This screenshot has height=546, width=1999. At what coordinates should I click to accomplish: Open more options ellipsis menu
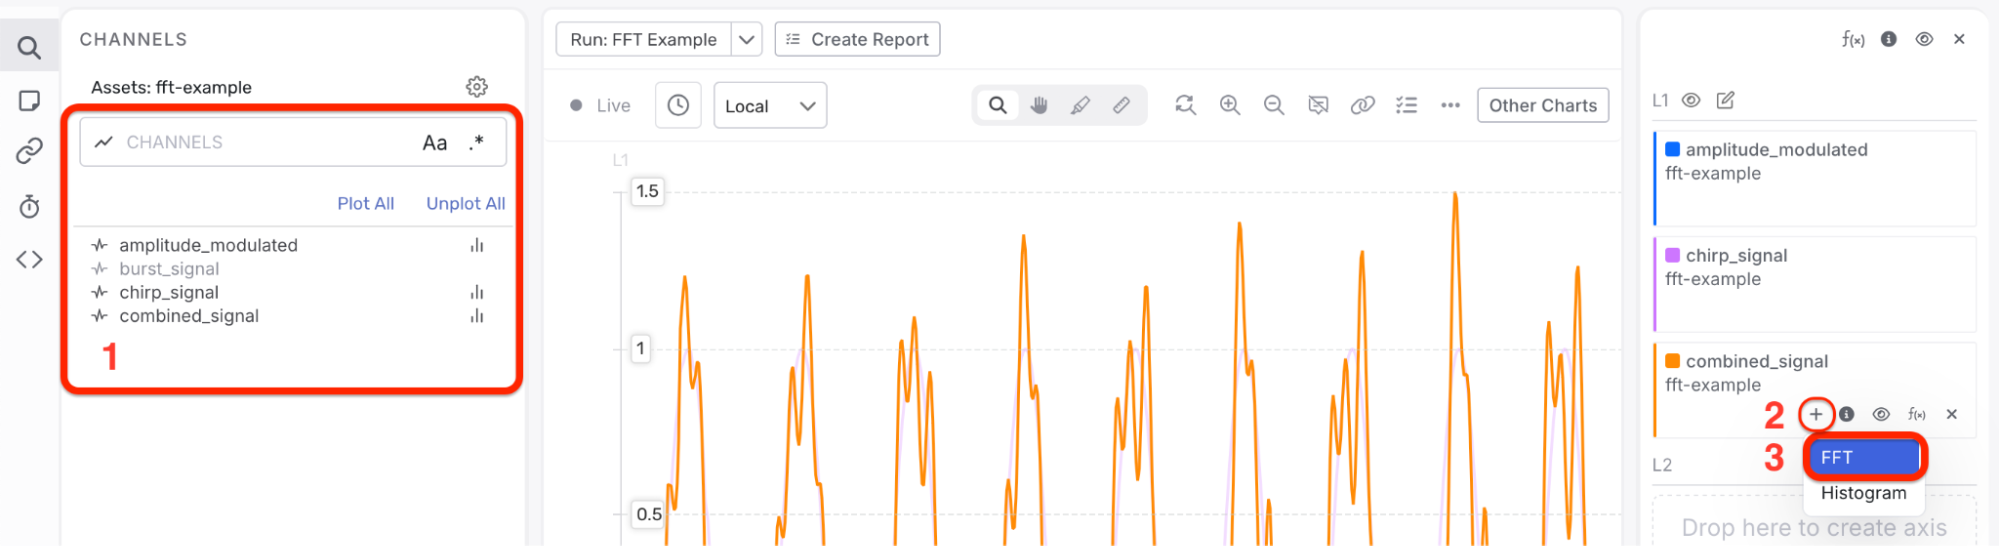(x=1451, y=105)
